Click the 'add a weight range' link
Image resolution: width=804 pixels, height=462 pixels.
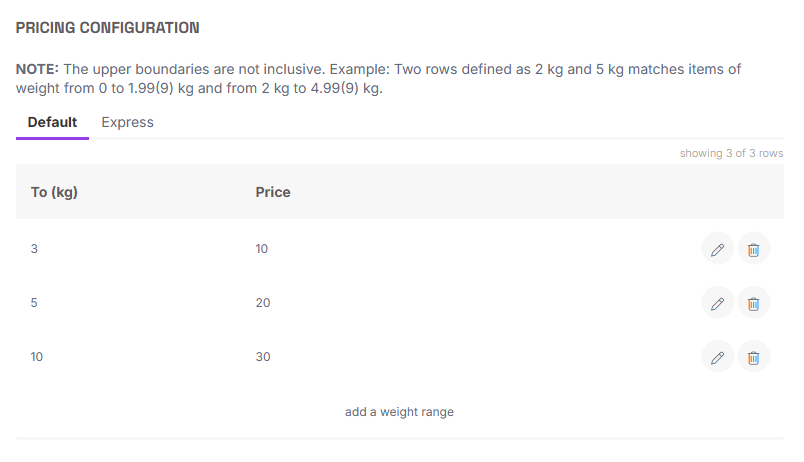point(399,412)
